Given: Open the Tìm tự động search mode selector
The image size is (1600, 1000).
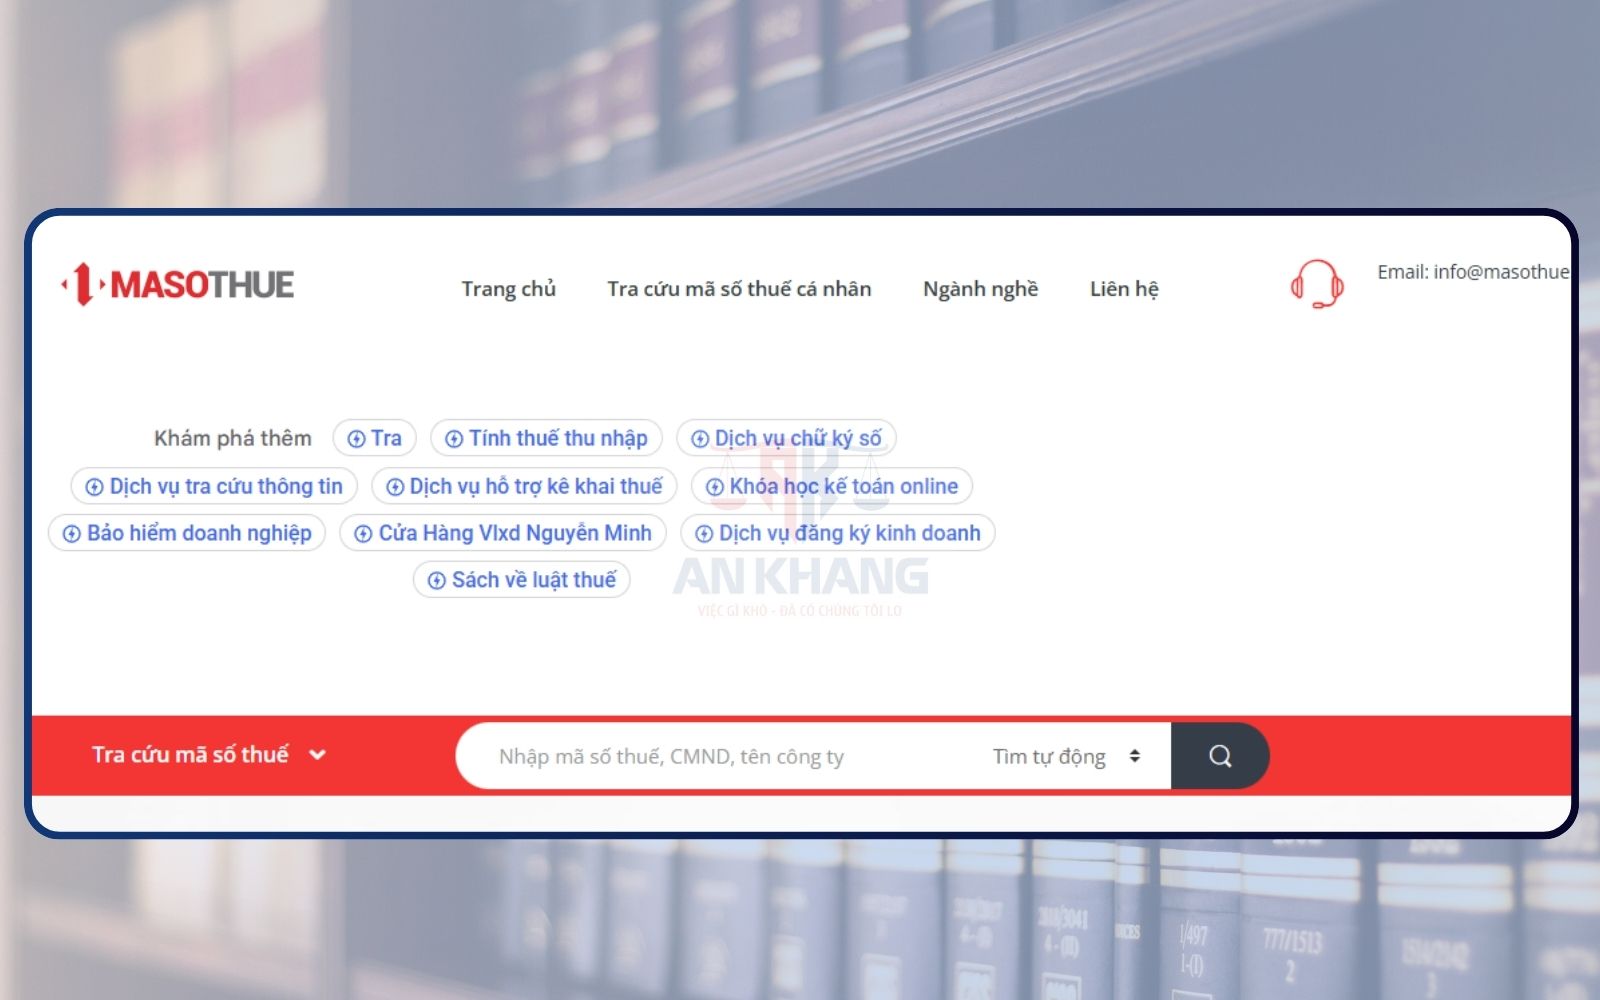Looking at the screenshot, I should click(1065, 756).
